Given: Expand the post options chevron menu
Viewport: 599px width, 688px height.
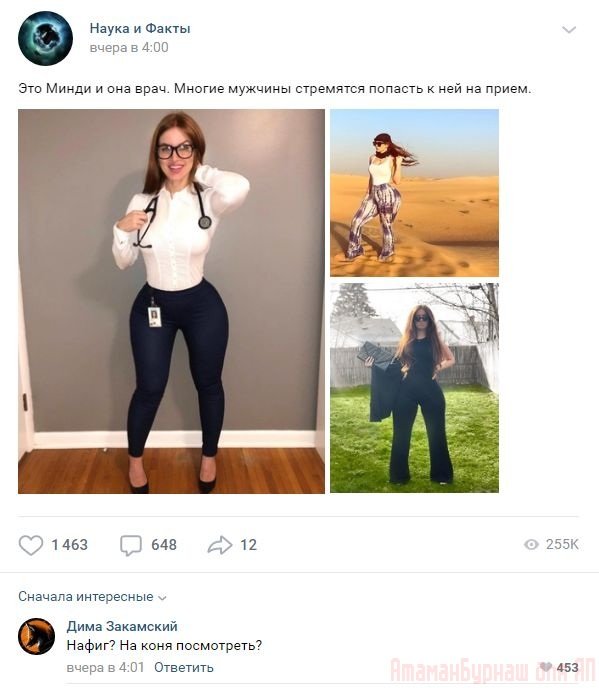Looking at the screenshot, I should (x=569, y=30).
